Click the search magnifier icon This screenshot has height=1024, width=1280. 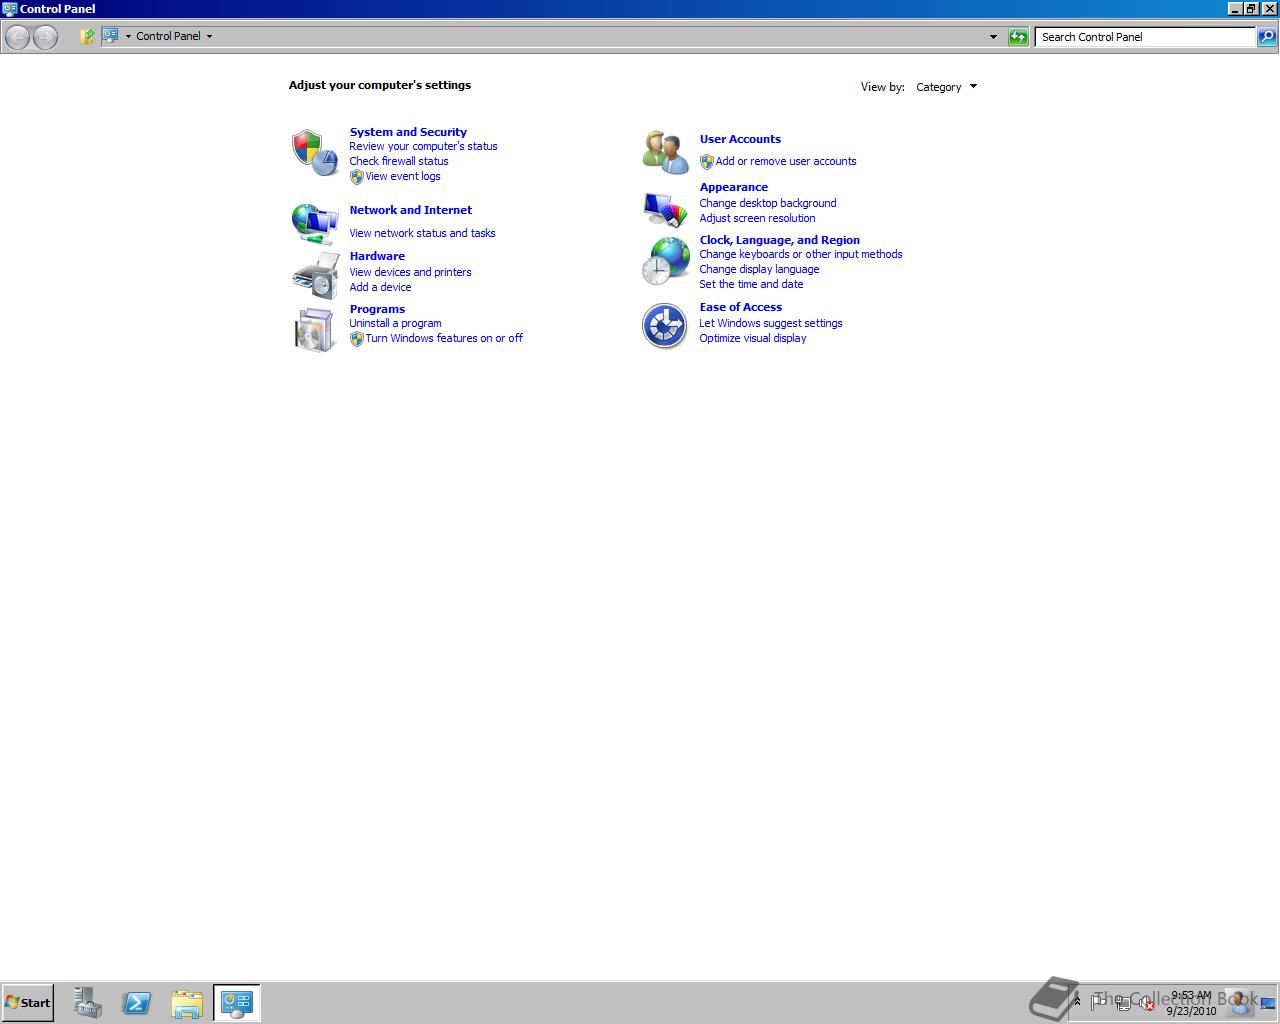1266,37
